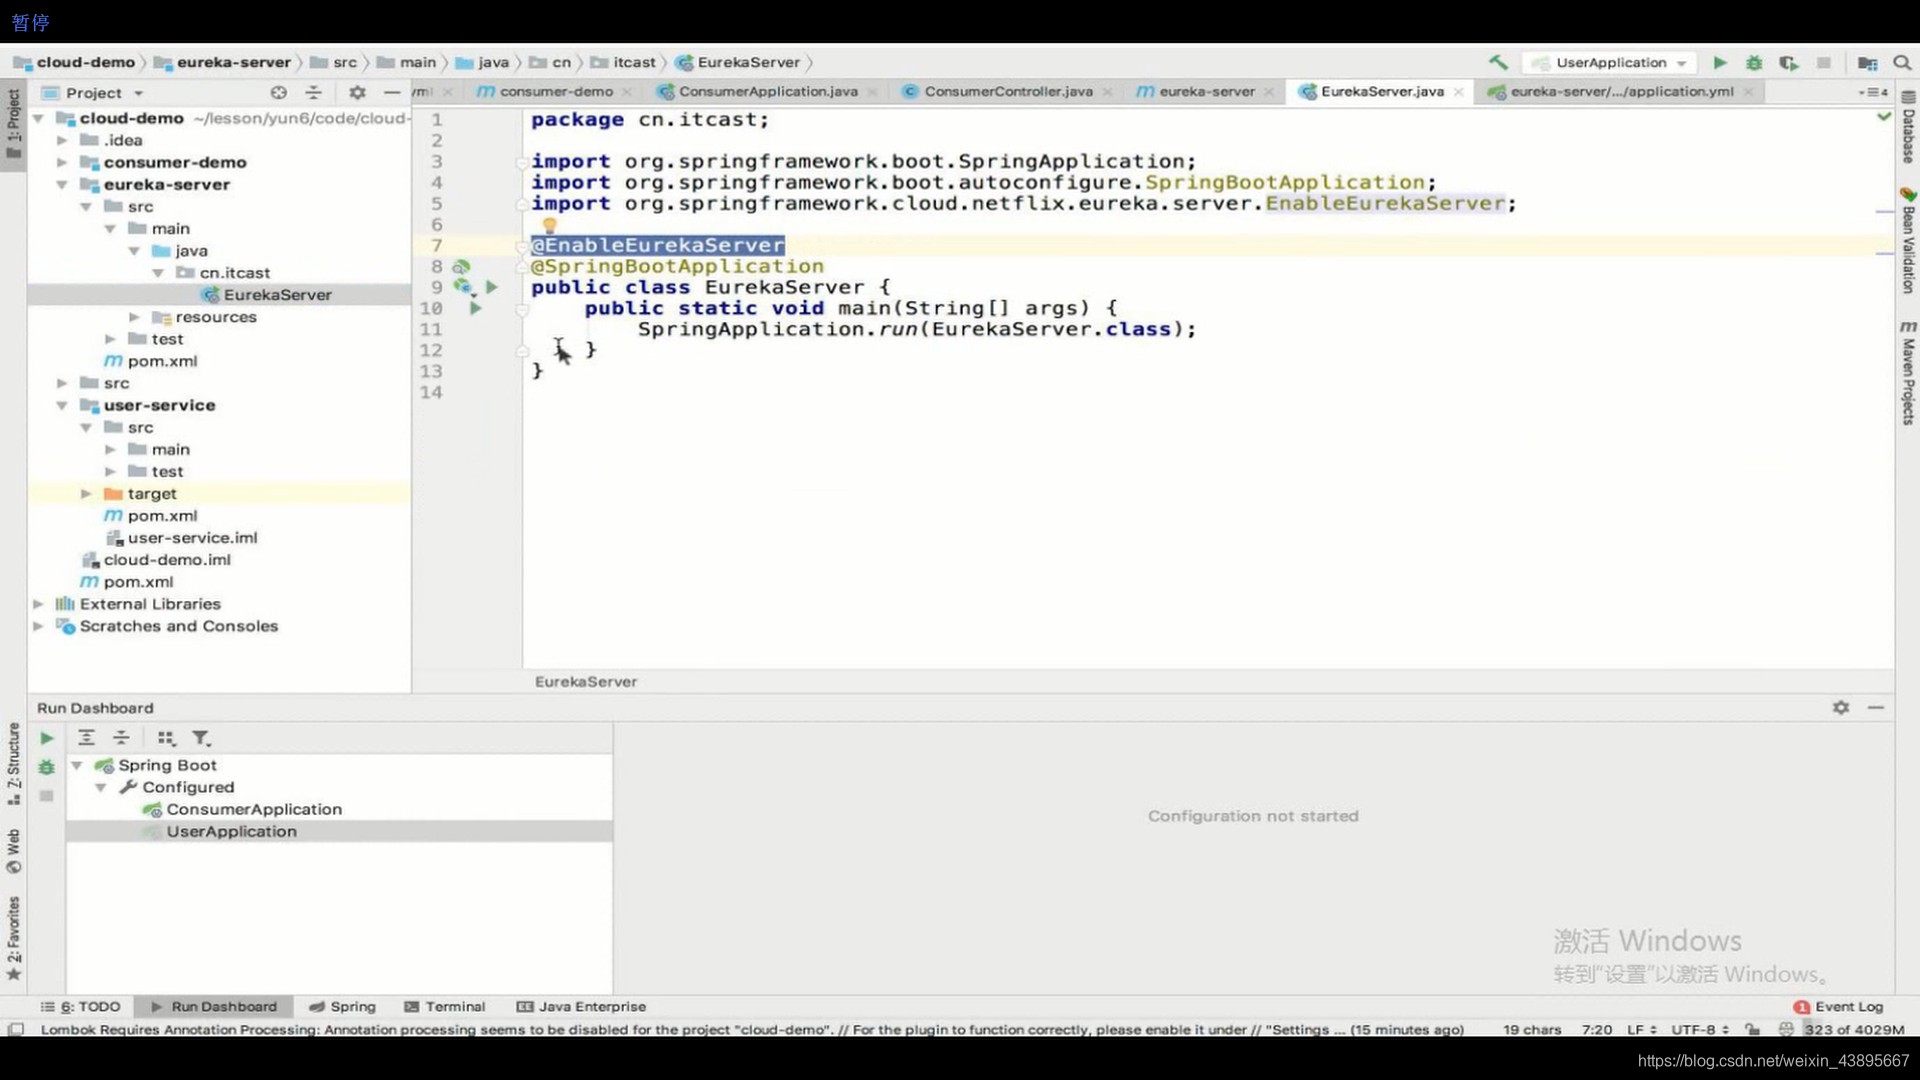Click the intention lightbulb on line 6
The image size is (1920, 1080).
click(x=549, y=225)
